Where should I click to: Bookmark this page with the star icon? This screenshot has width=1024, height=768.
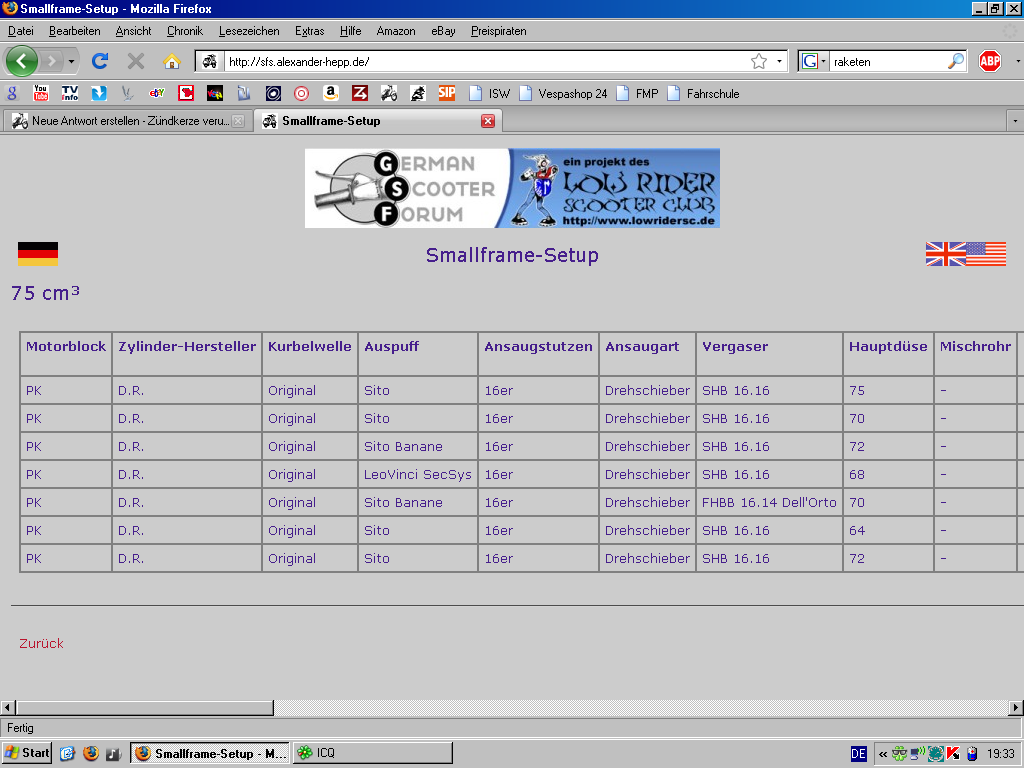[759, 61]
